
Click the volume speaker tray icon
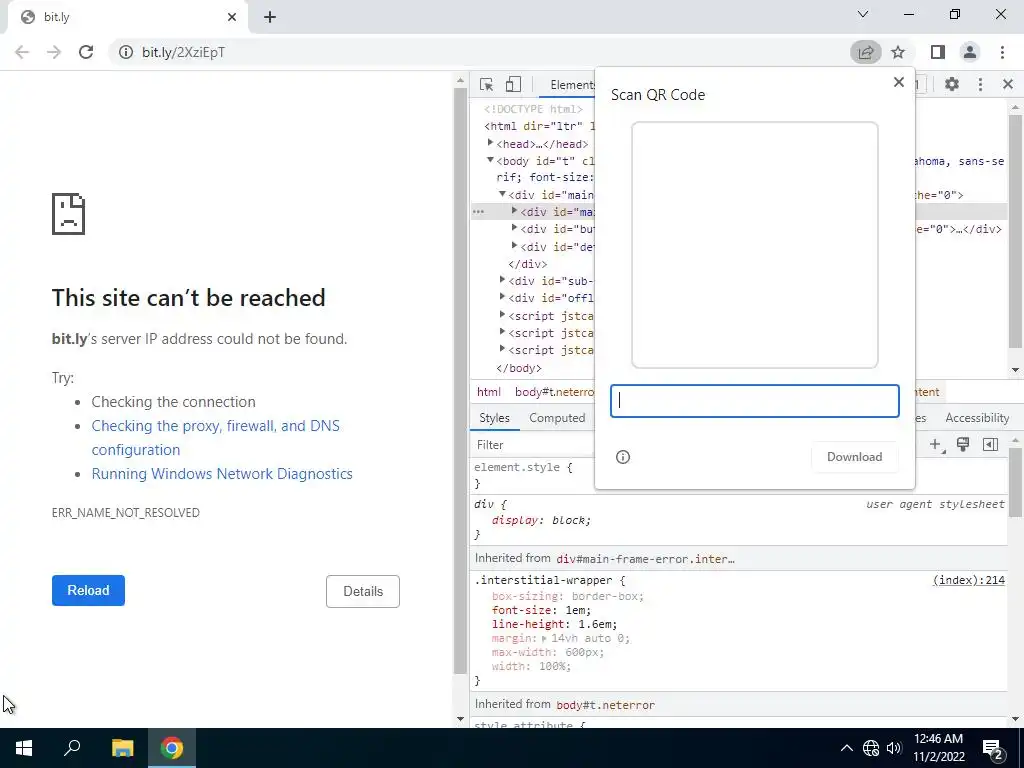(894, 748)
